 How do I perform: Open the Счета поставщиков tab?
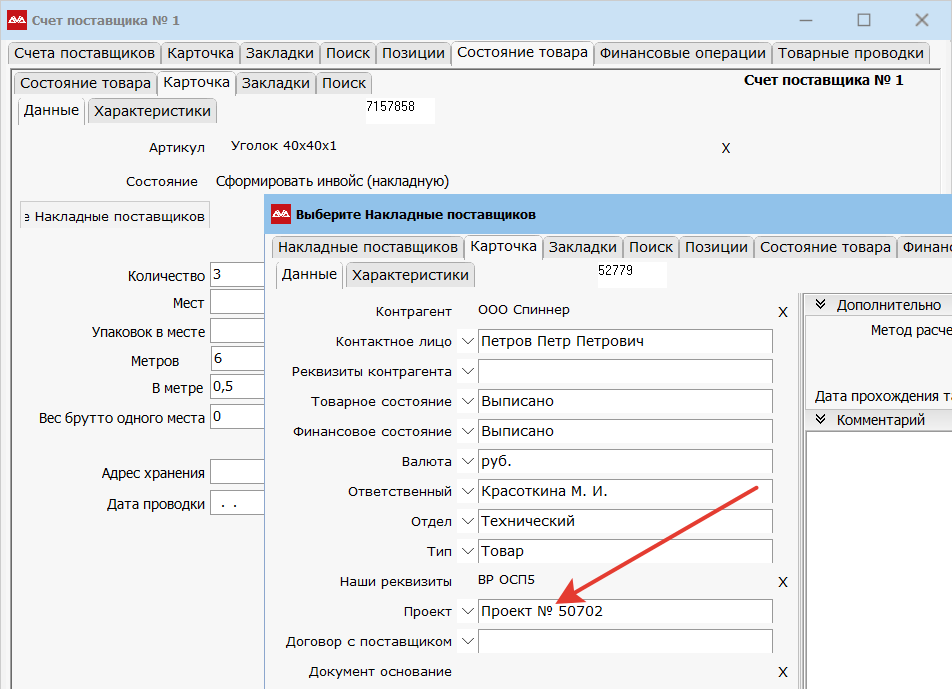[x=84, y=53]
